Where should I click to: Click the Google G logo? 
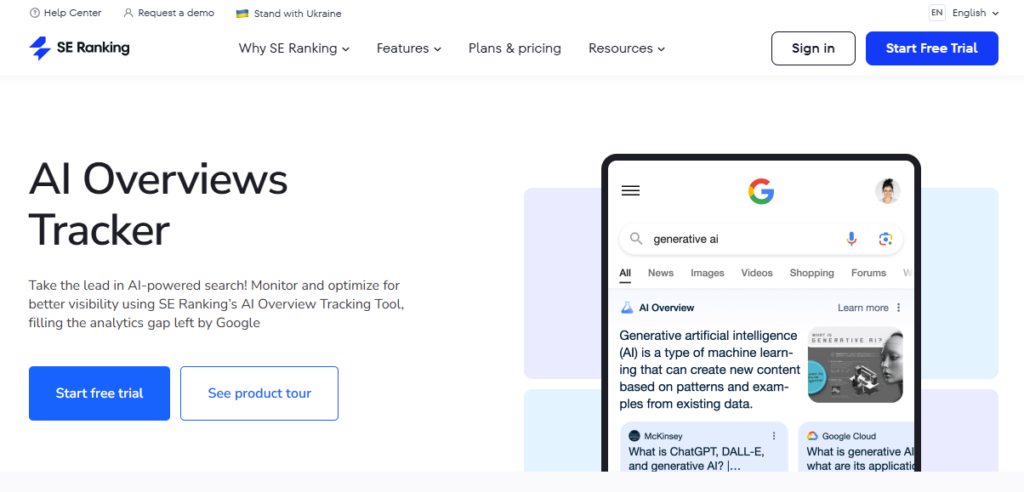click(x=761, y=191)
